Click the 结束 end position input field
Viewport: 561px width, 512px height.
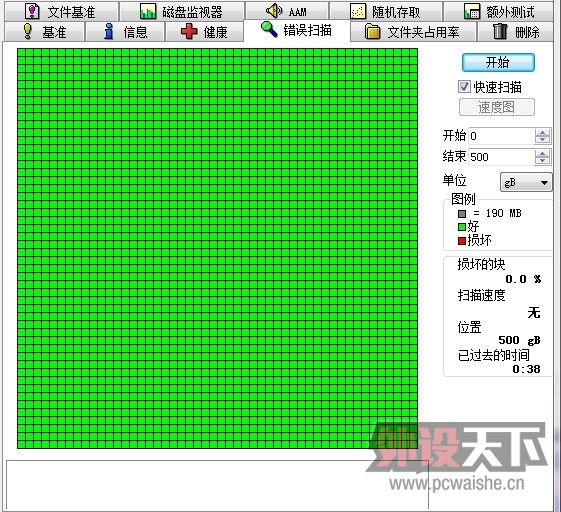(501, 157)
